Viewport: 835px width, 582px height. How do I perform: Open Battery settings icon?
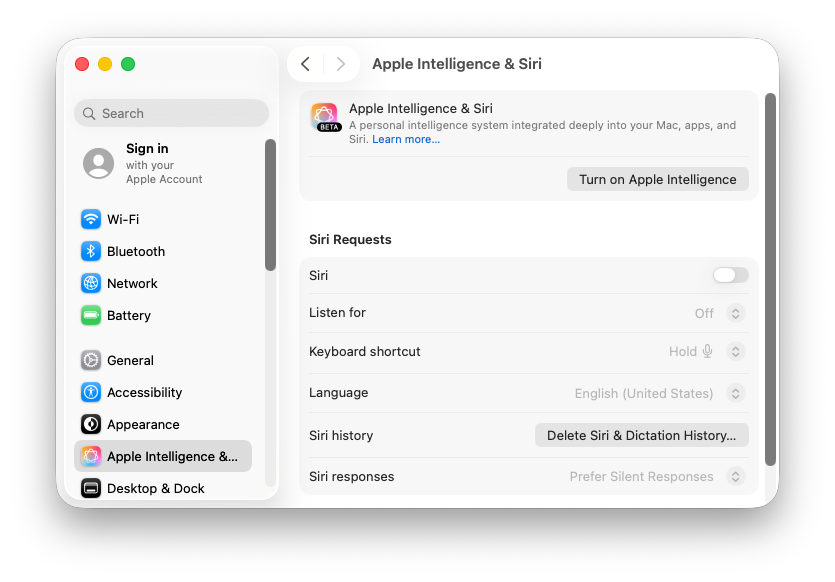tap(91, 315)
